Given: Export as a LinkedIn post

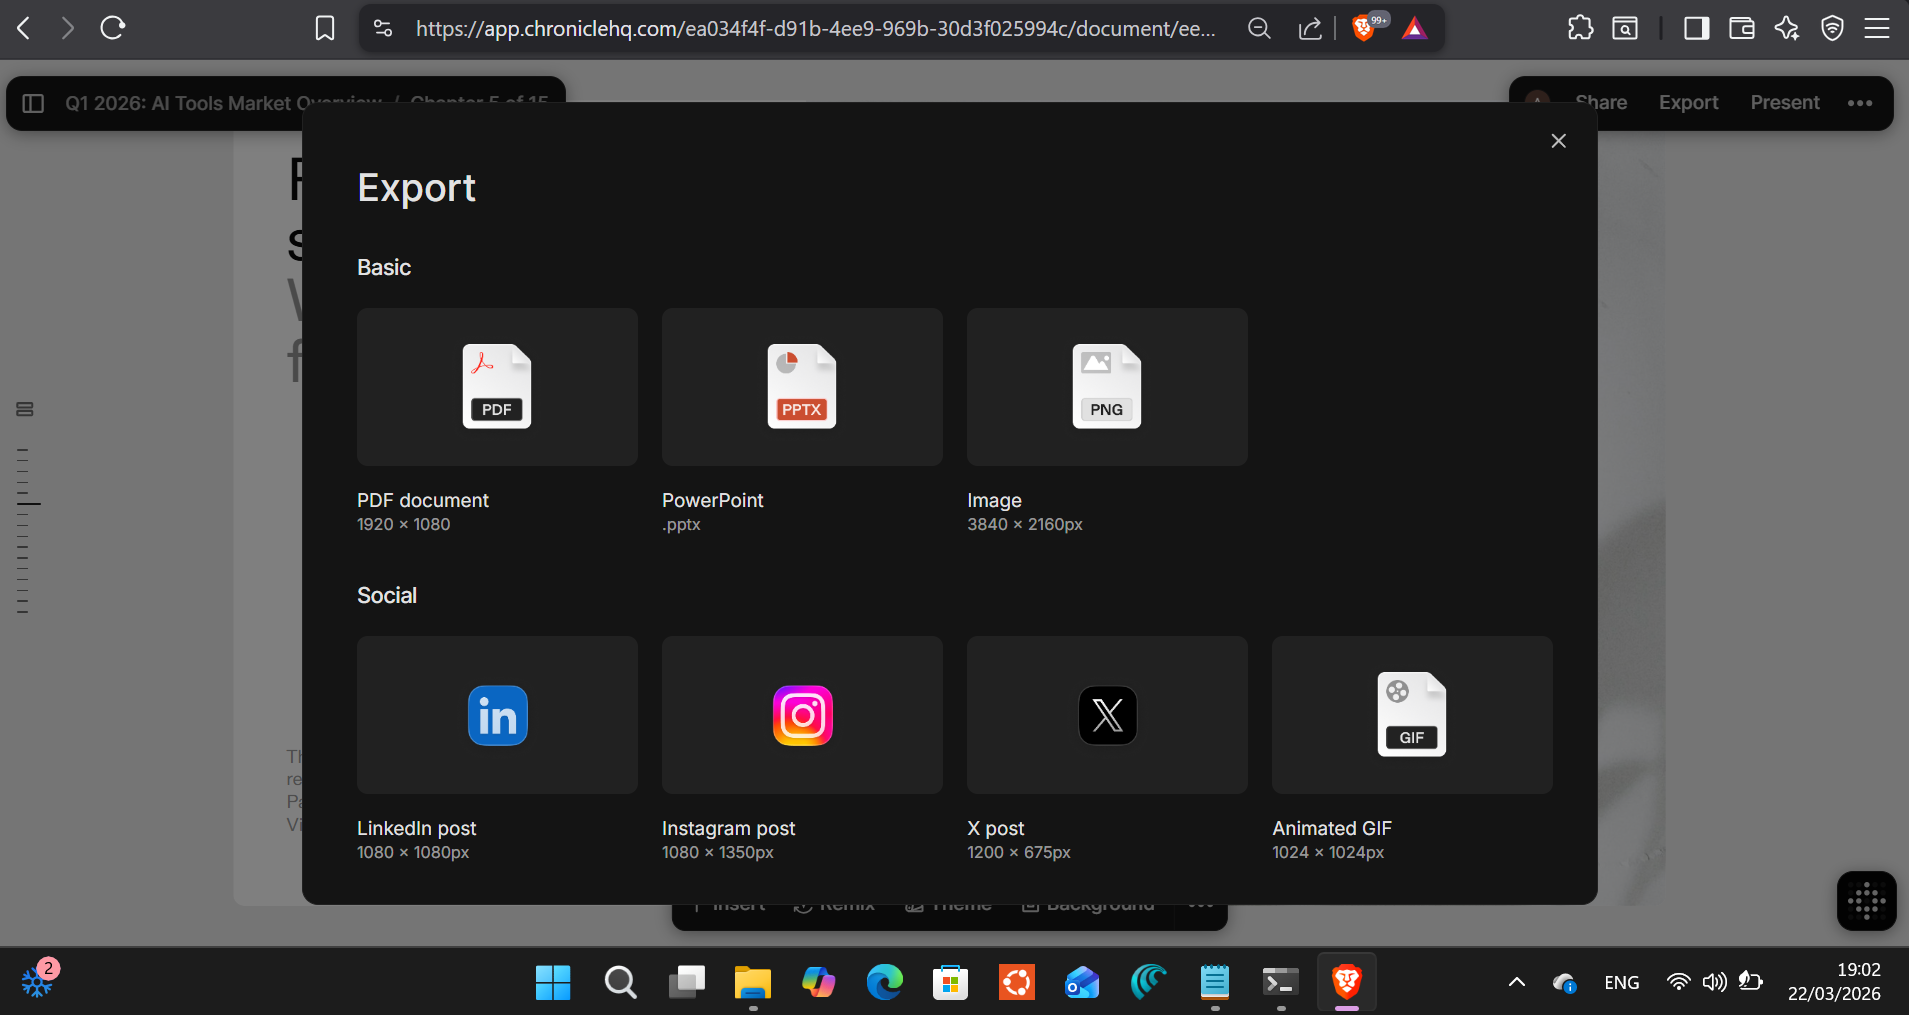Looking at the screenshot, I should 497,715.
